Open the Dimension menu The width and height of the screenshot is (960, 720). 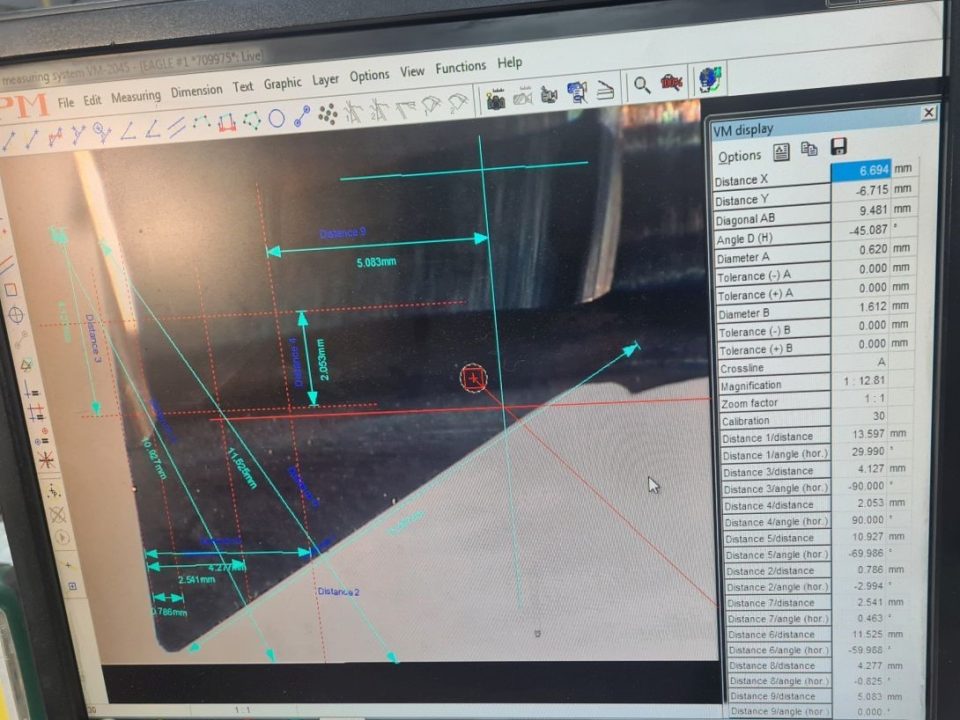[x=196, y=91]
